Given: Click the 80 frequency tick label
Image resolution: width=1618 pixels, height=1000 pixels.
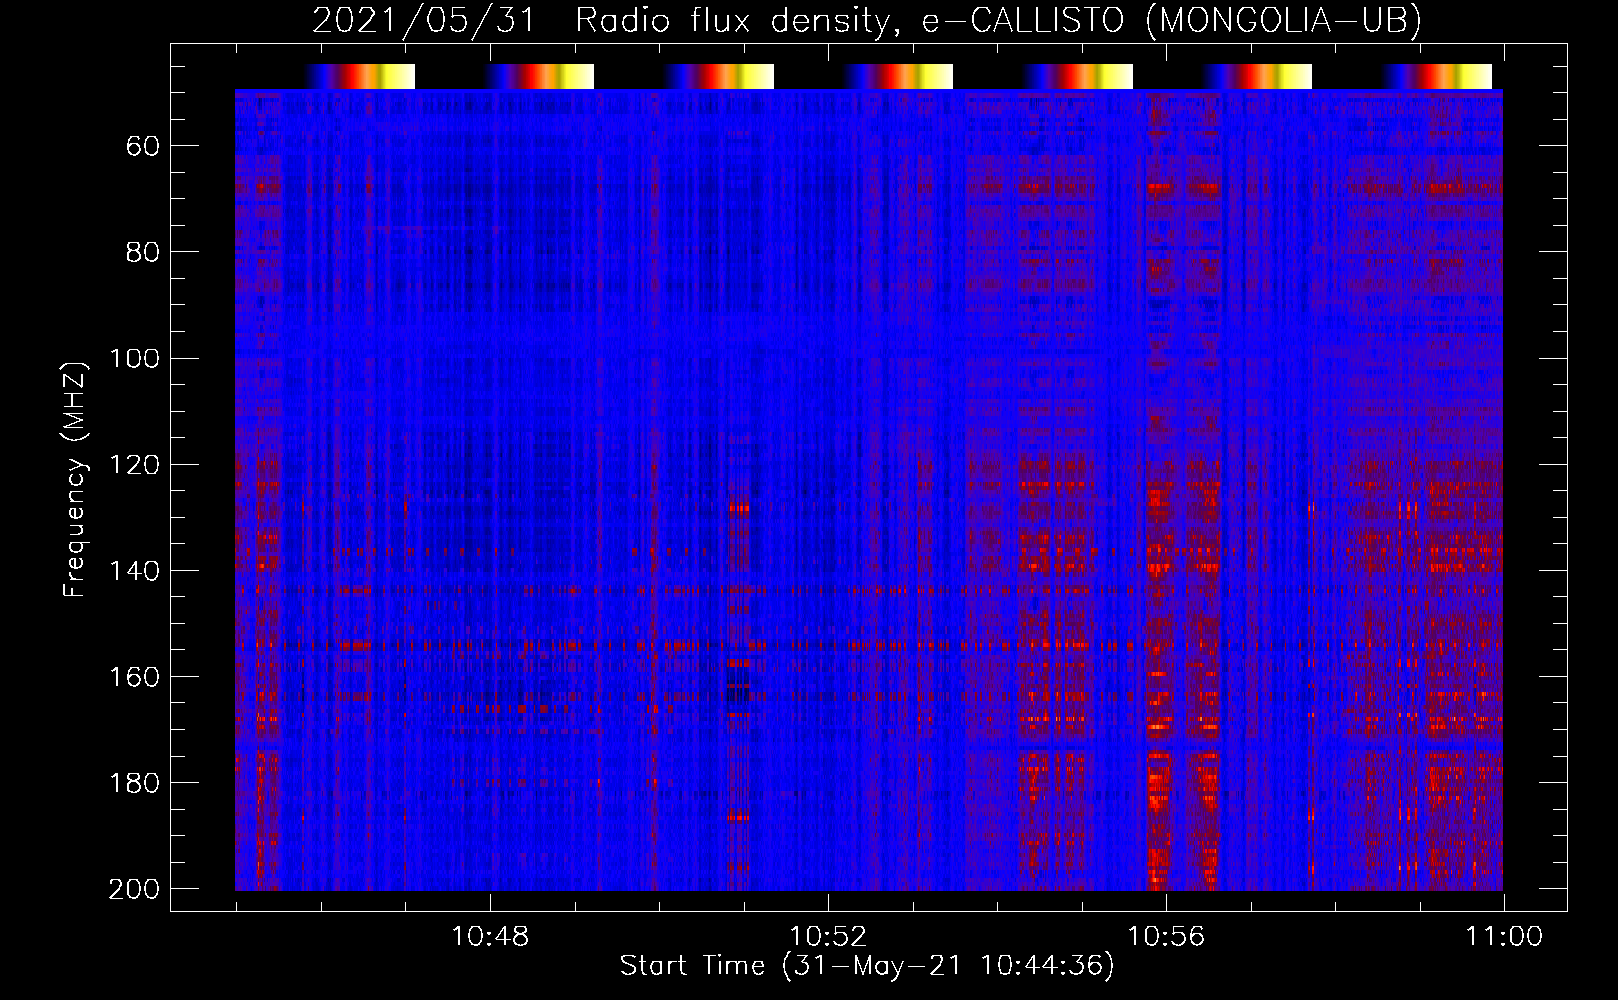Looking at the screenshot, I should click(x=143, y=252).
